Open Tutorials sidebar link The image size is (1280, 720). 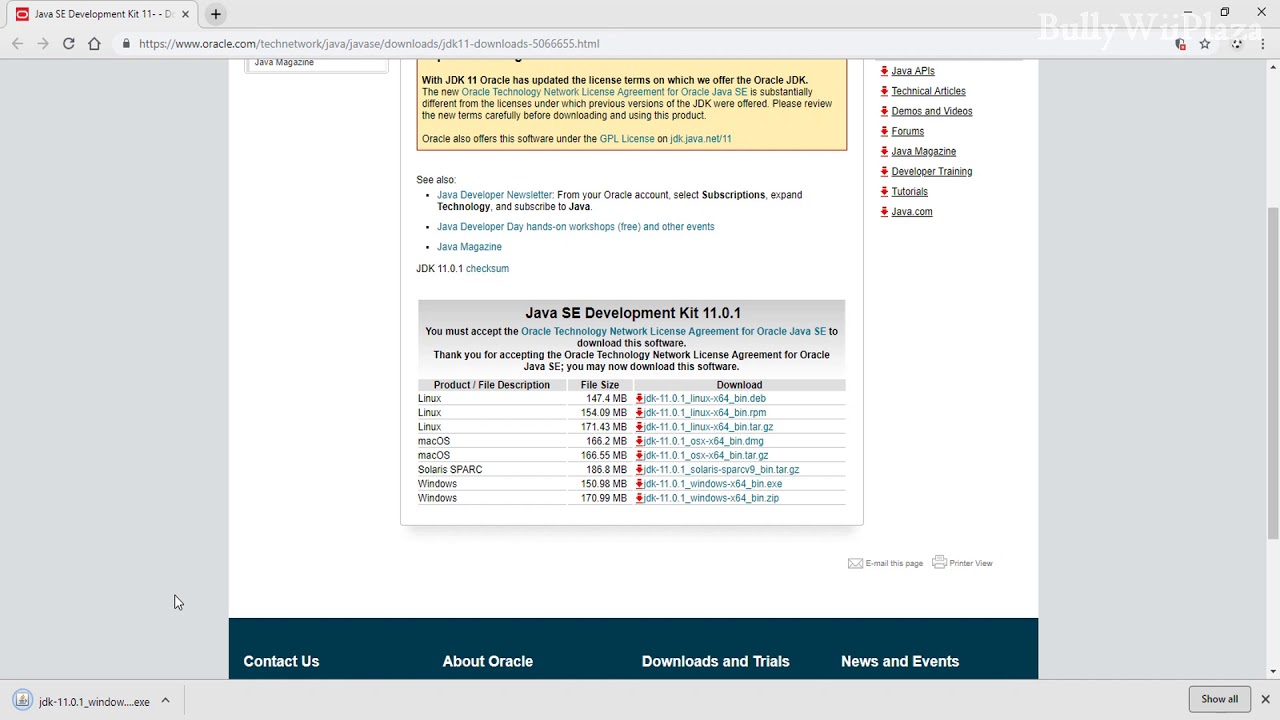[x=909, y=191]
